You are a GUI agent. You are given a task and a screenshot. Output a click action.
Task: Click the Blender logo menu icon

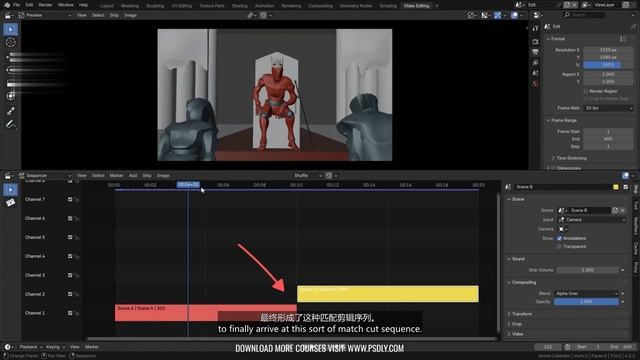pos(7,5)
